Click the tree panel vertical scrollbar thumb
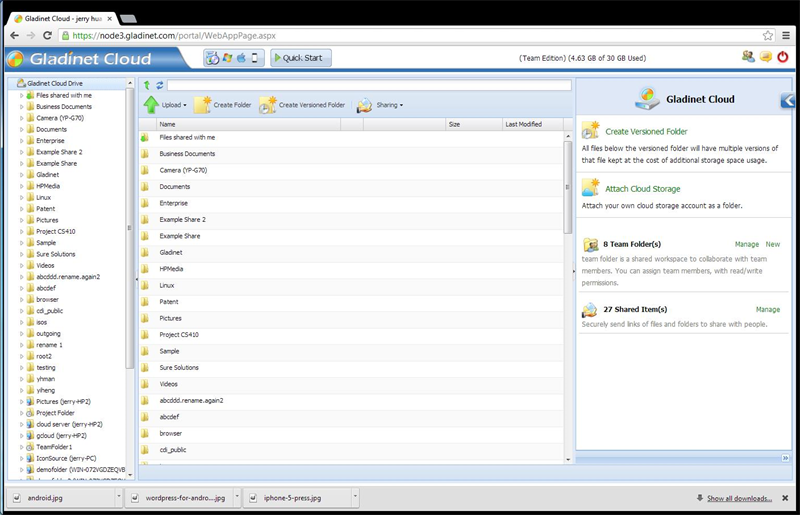This screenshot has width=800, height=515. pos(129,228)
